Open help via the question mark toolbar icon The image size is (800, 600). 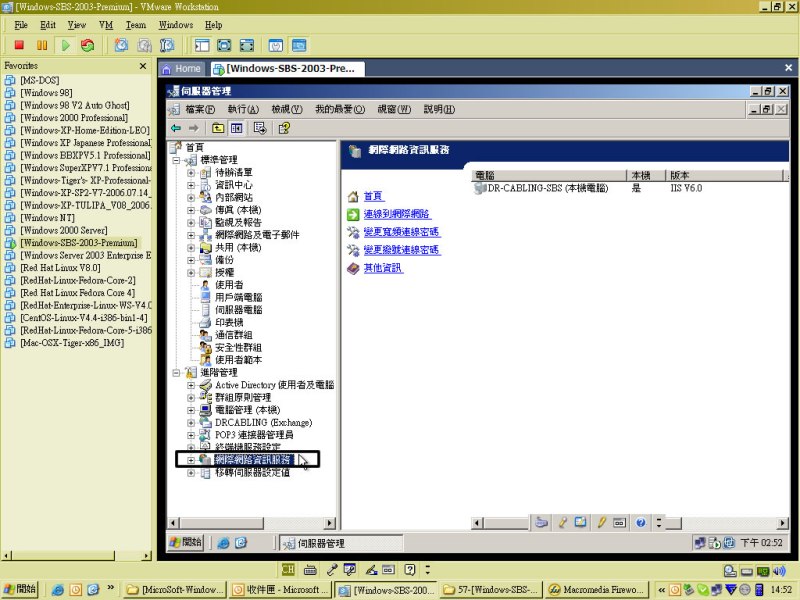tap(284, 128)
